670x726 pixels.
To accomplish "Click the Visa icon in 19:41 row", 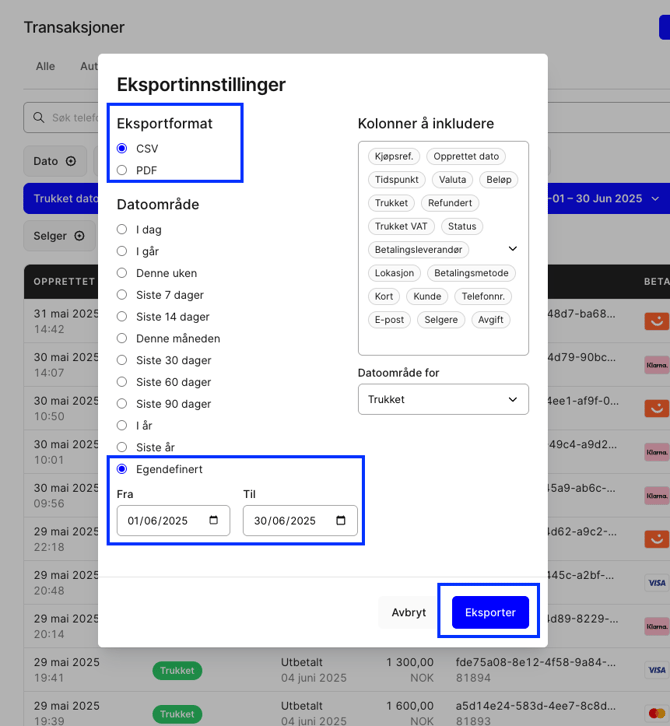I will (657, 670).
